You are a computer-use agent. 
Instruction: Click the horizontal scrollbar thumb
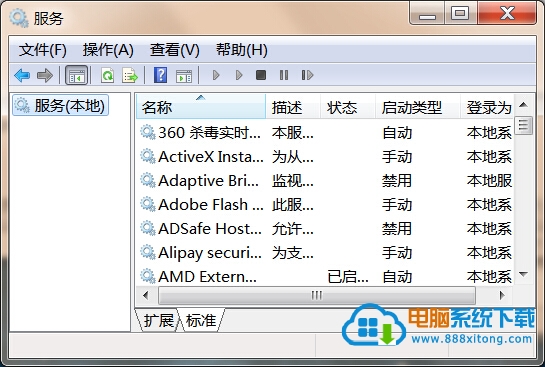click(317, 296)
